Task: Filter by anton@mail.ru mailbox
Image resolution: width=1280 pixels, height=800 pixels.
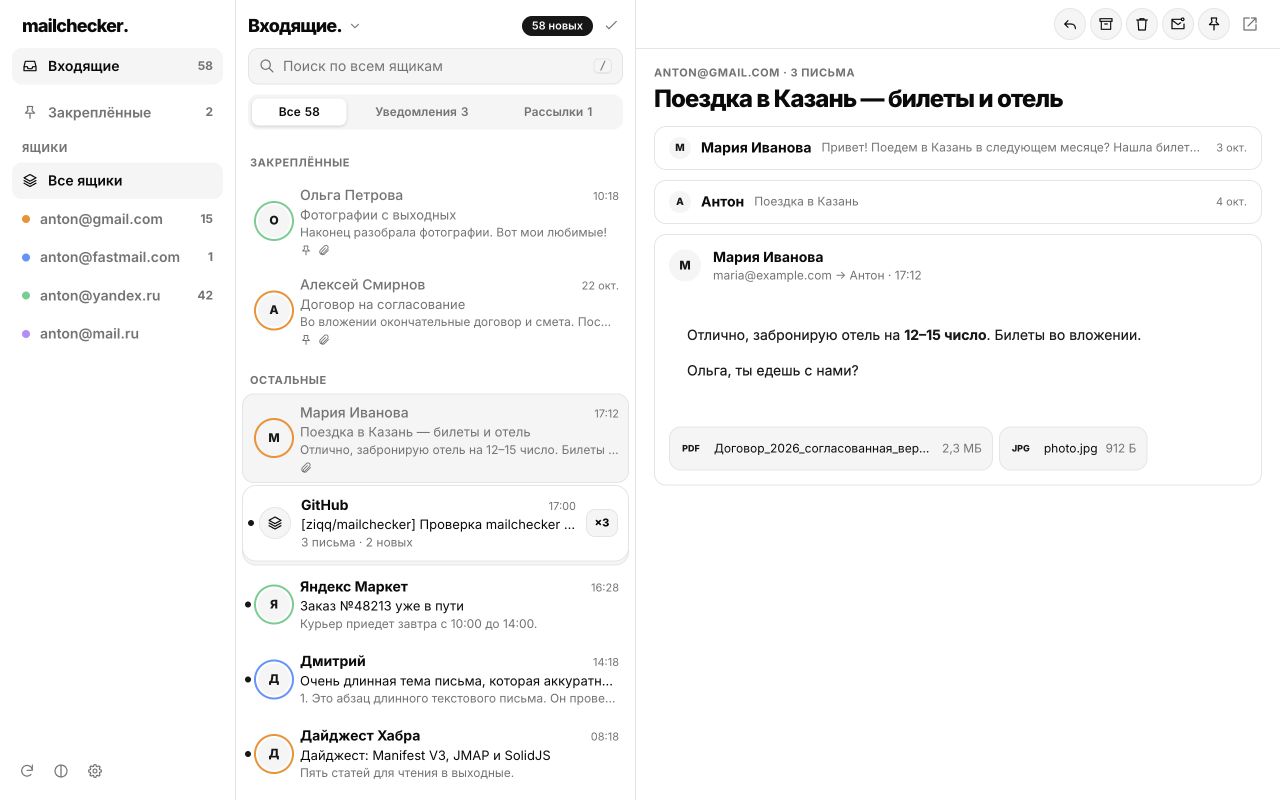Action: (117, 333)
